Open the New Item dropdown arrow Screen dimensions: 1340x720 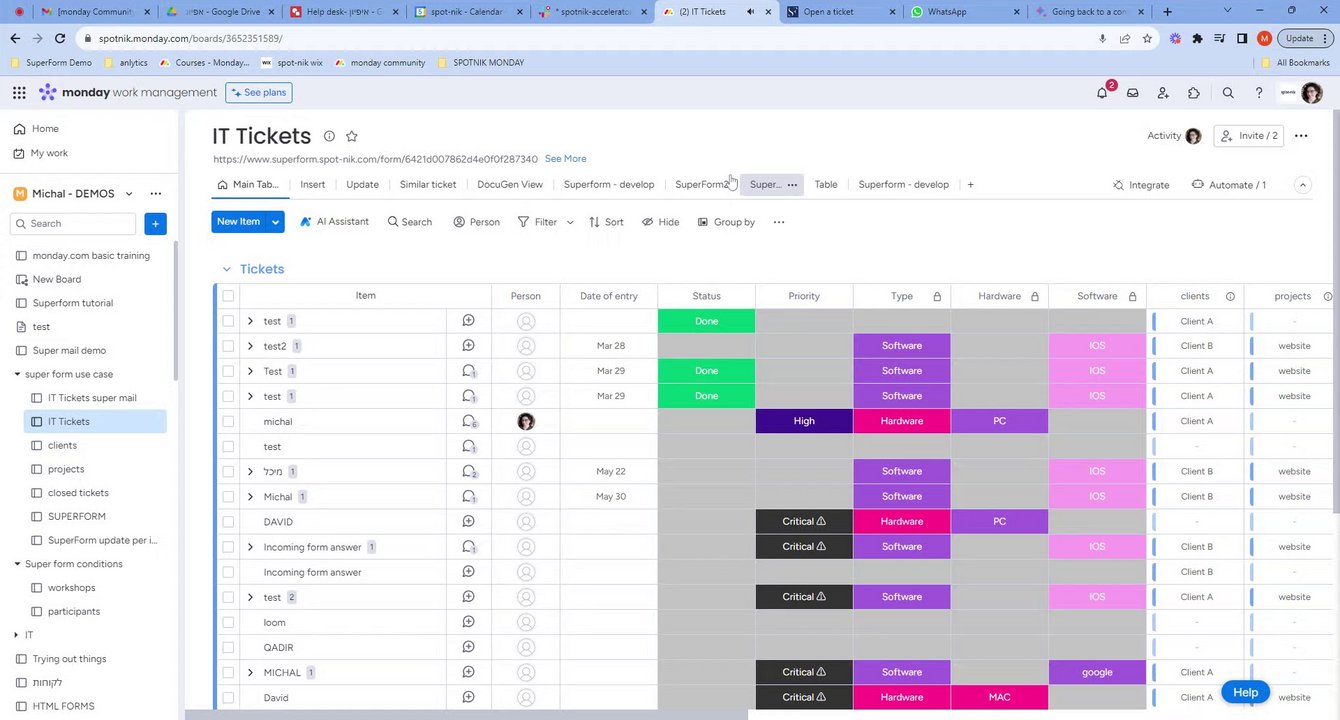click(275, 222)
